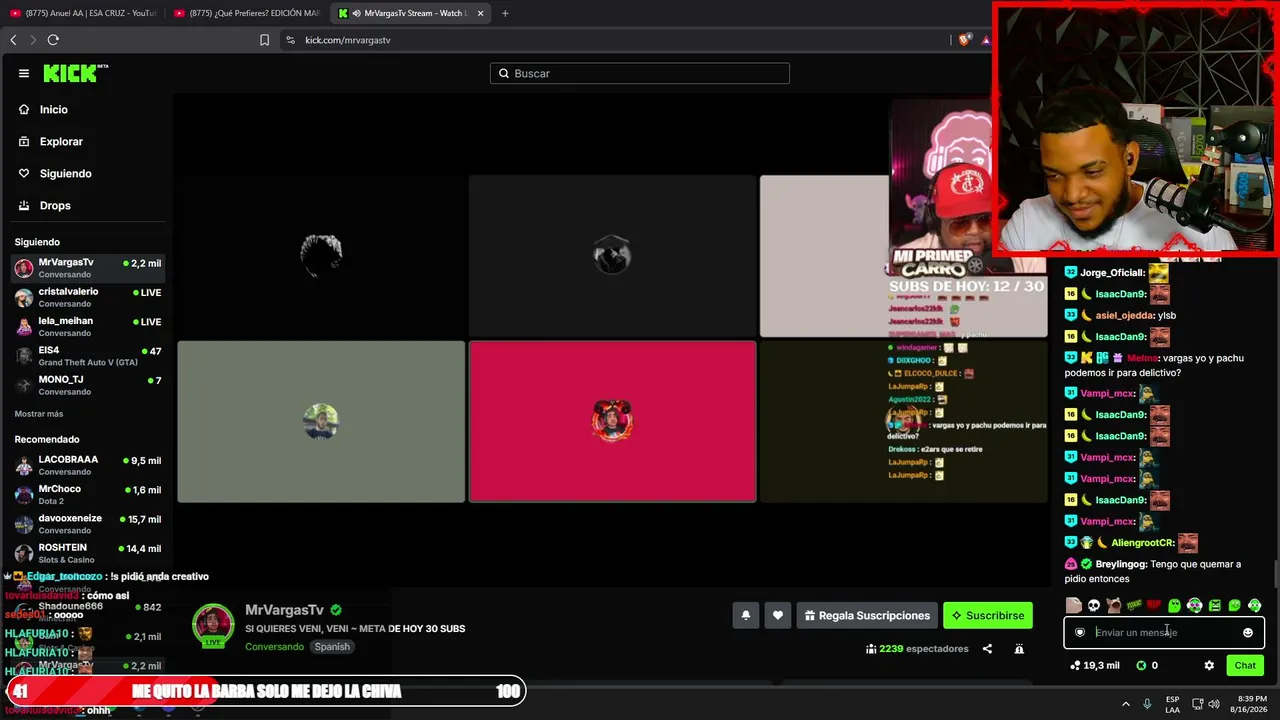The image size is (1280, 720).
Task: Insert the red RIP emote
Action: point(1154,605)
